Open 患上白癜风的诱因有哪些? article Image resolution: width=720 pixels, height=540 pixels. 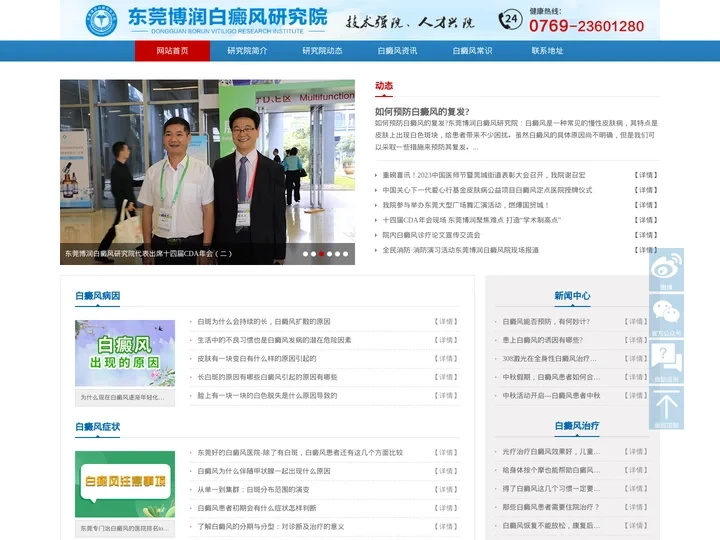coord(542,340)
